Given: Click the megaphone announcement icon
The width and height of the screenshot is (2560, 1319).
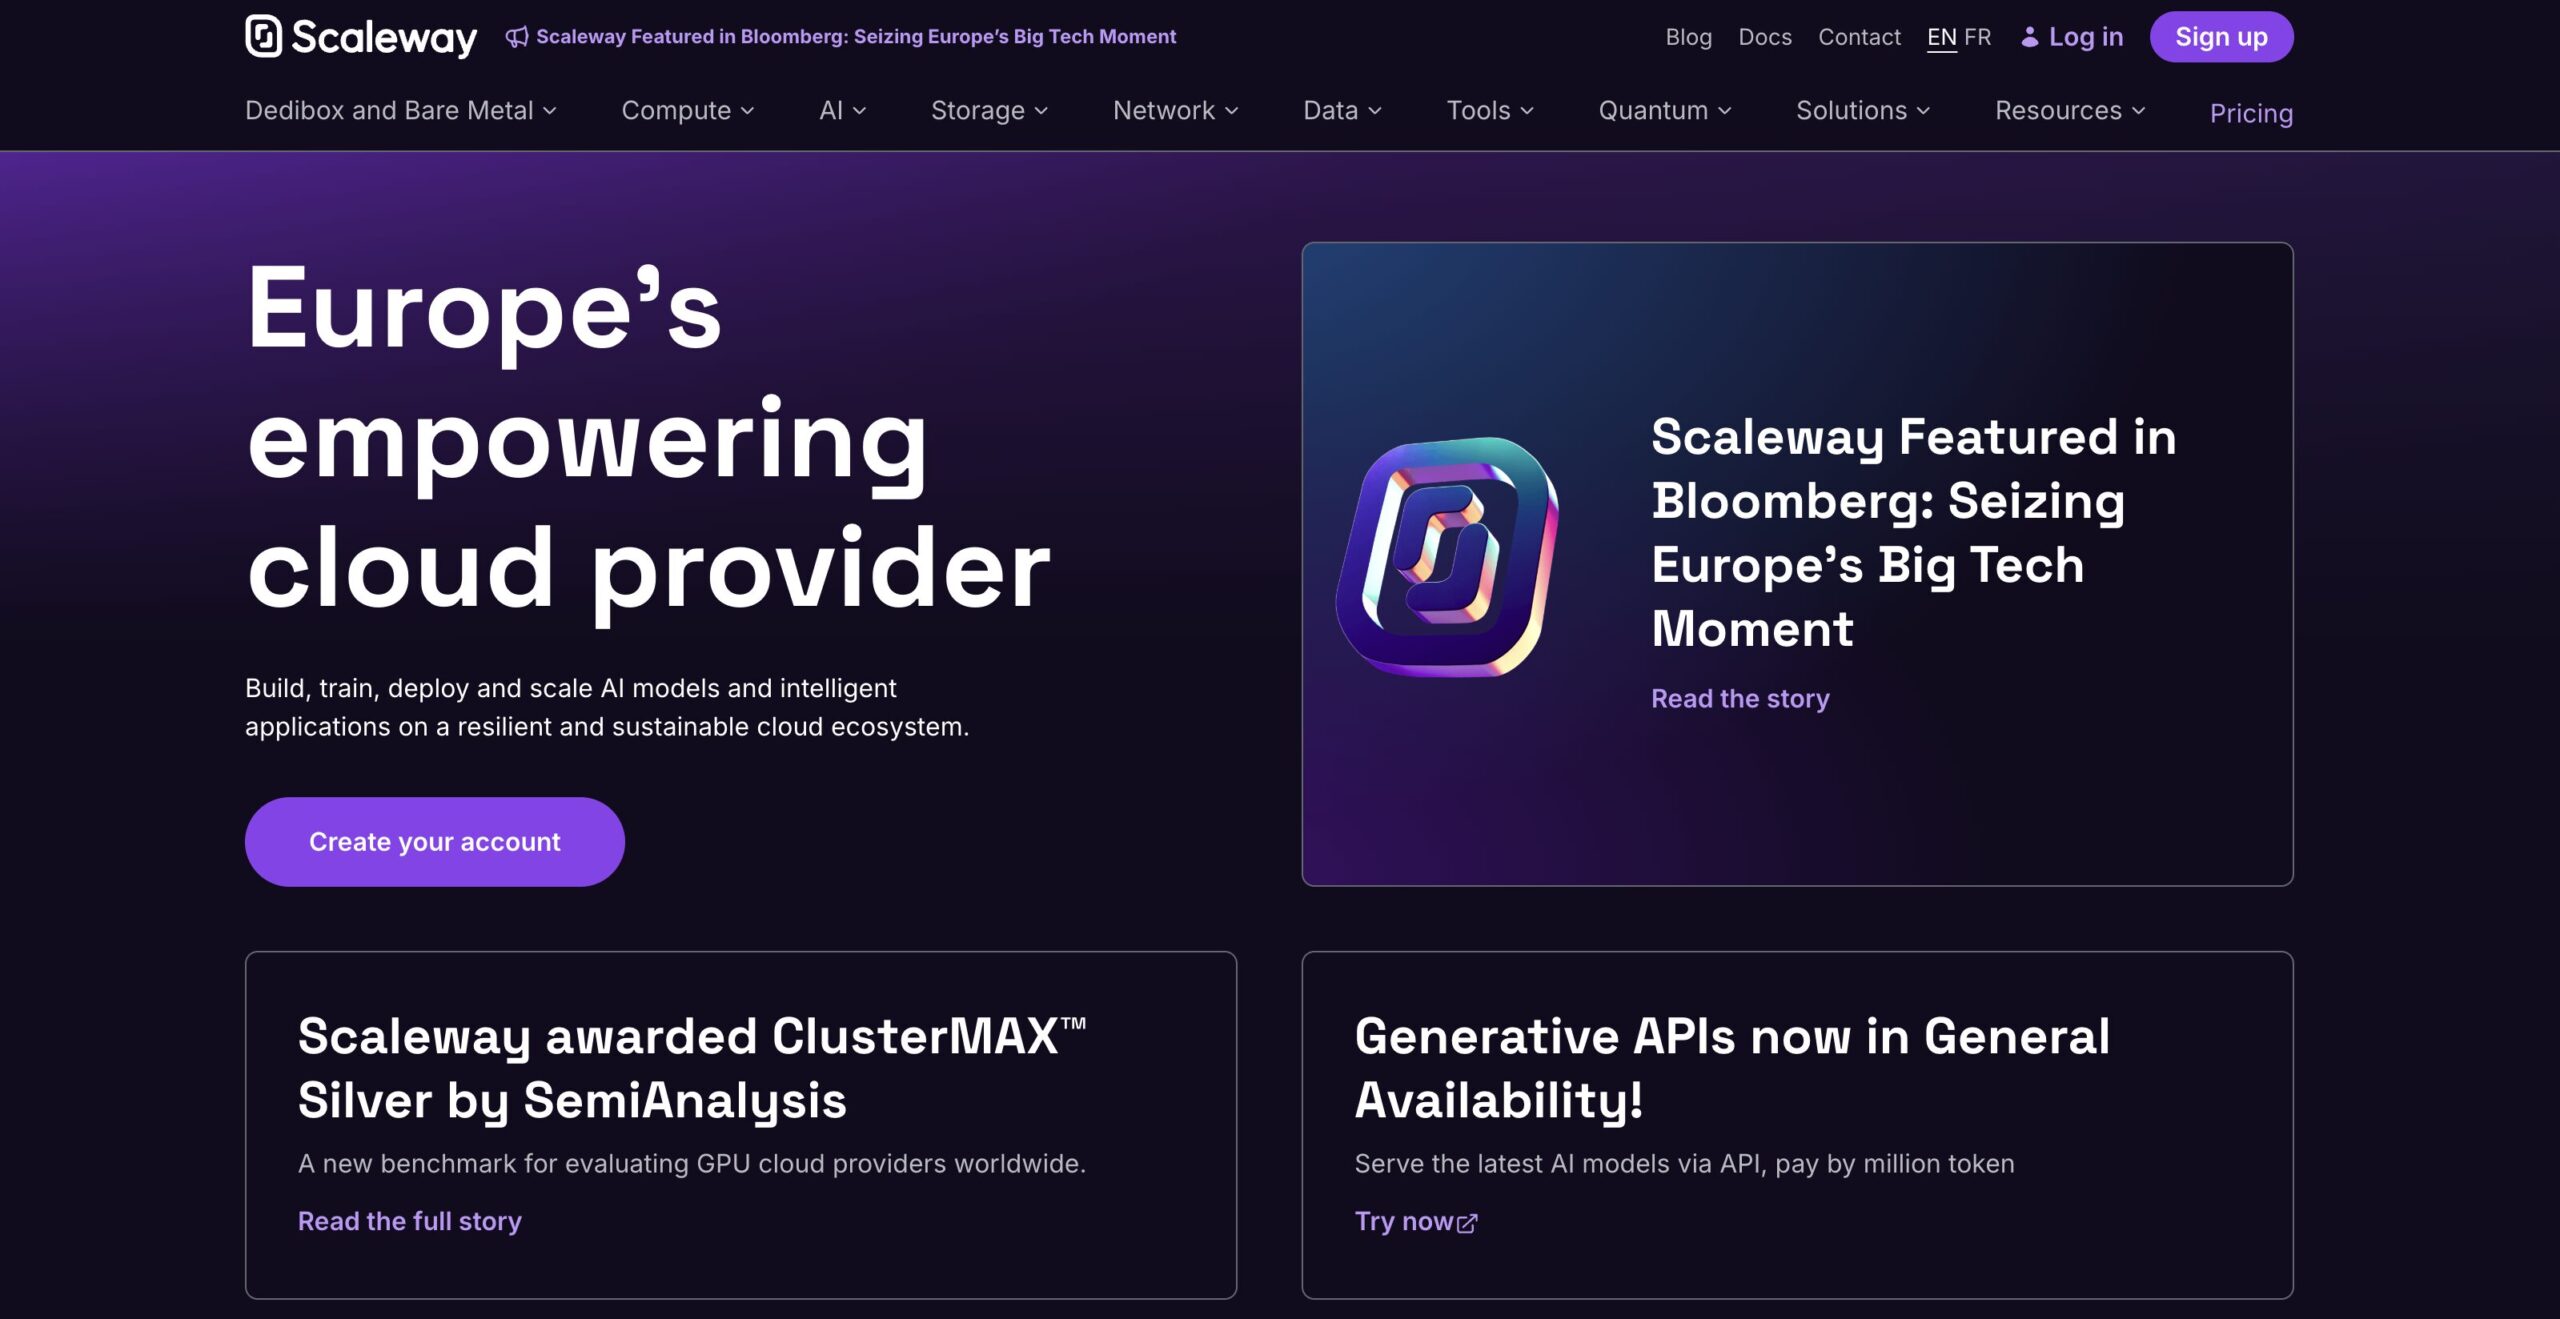Looking at the screenshot, I should point(517,37).
